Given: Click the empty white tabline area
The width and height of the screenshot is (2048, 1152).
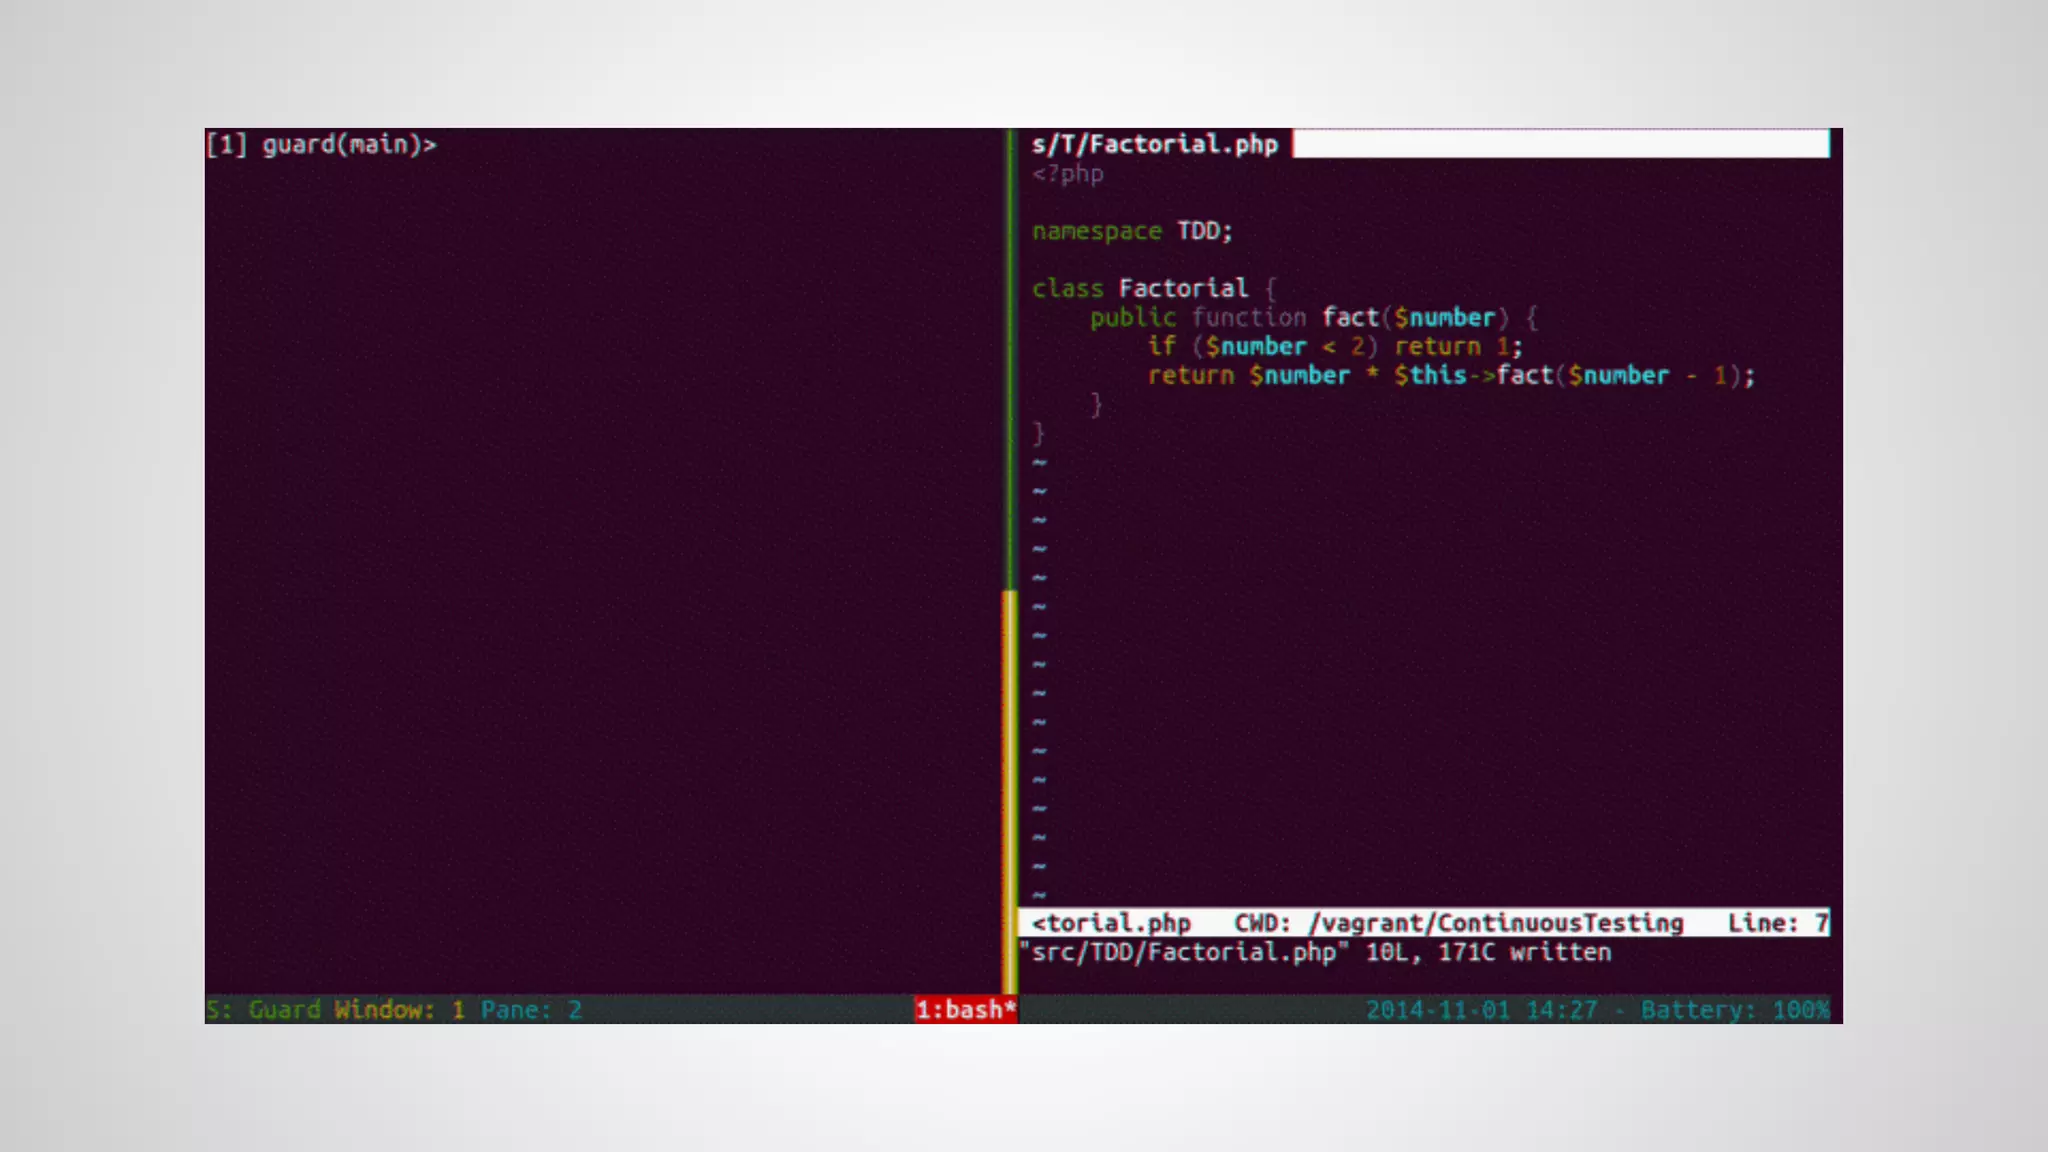Looking at the screenshot, I should (x=1560, y=144).
